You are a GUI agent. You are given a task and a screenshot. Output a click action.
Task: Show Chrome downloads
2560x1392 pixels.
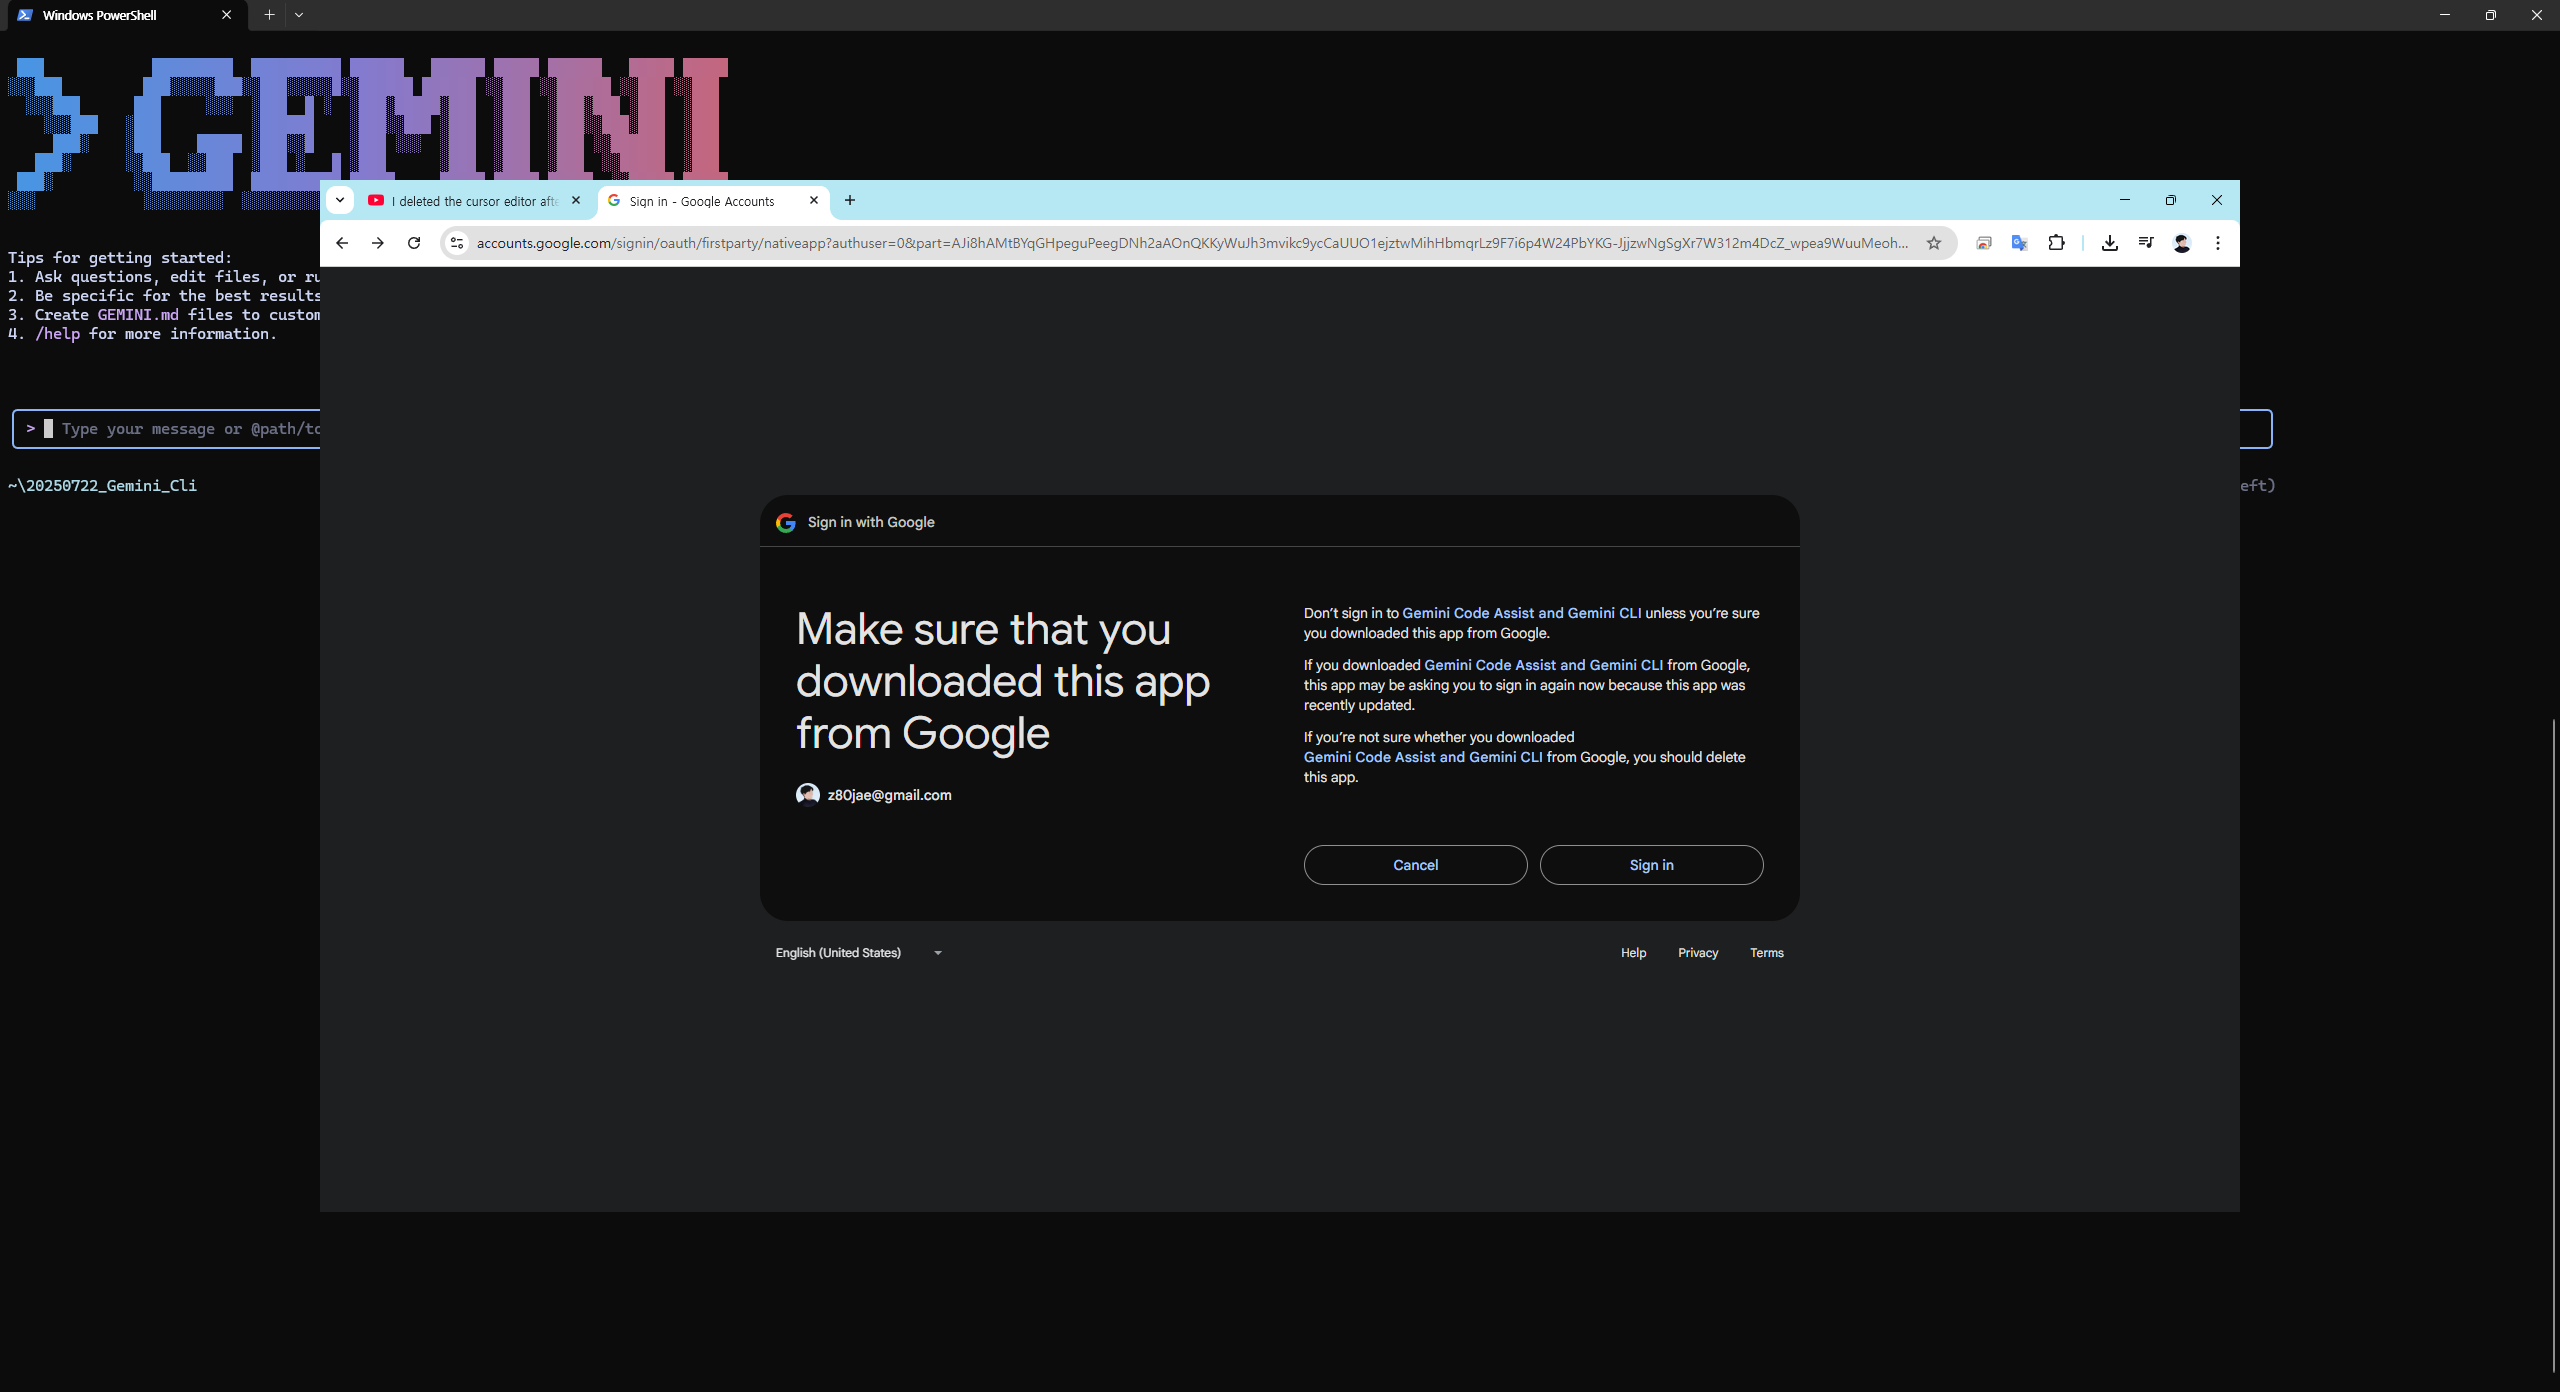pos(2110,243)
